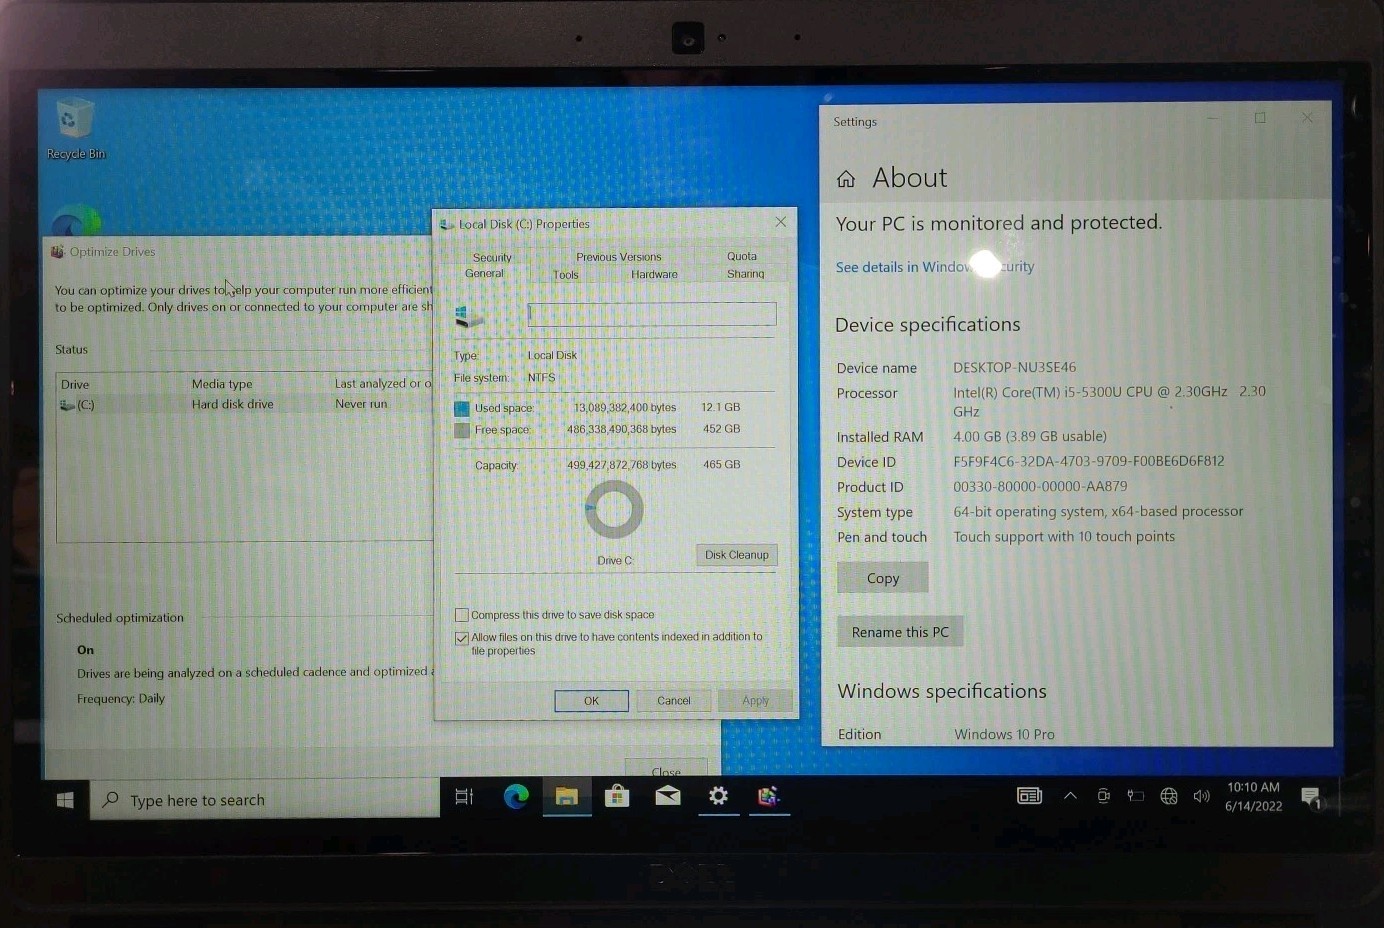The width and height of the screenshot is (1384, 928).
Task: Switch to the Previous Versions tab
Action: click(x=618, y=257)
